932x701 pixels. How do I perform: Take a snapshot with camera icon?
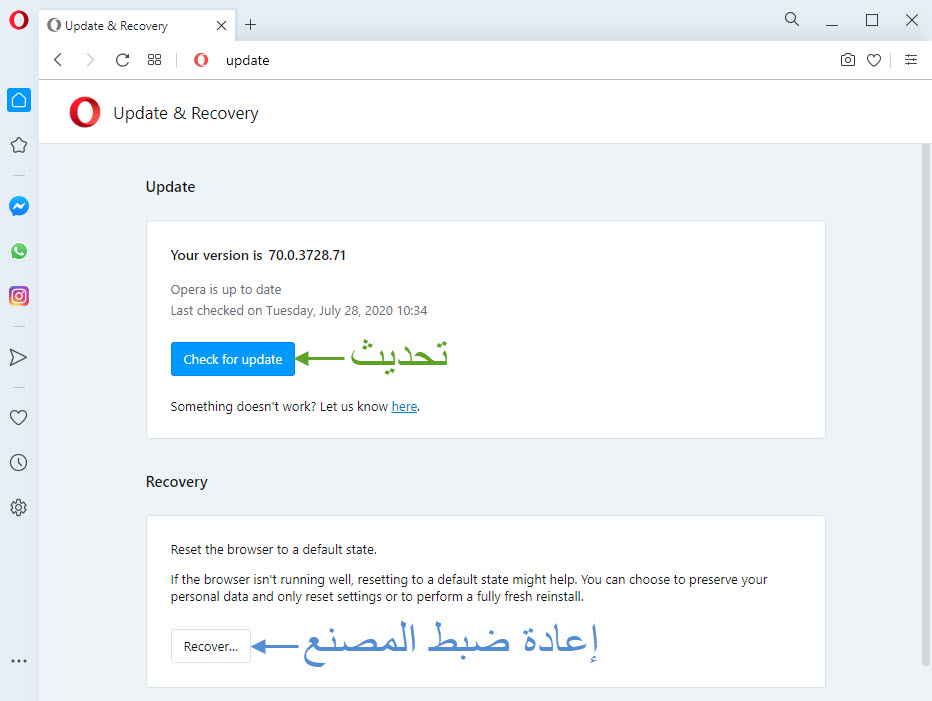click(848, 59)
